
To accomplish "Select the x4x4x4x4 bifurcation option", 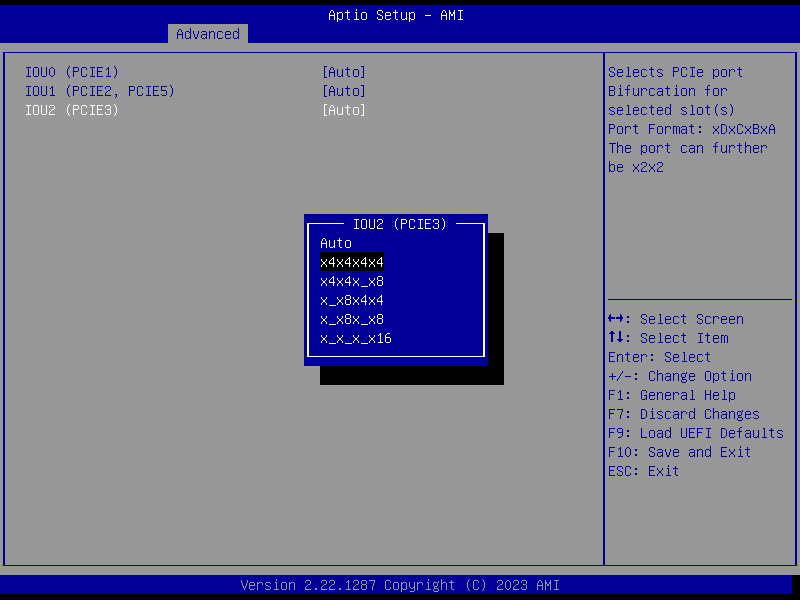I will [352, 262].
